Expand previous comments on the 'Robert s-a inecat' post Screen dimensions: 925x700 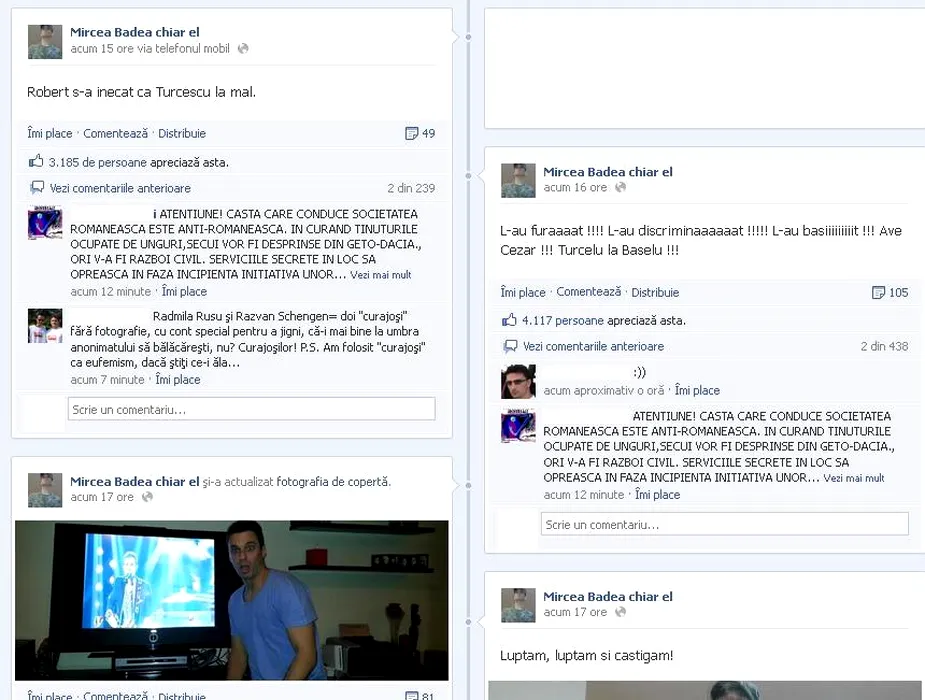(x=119, y=188)
